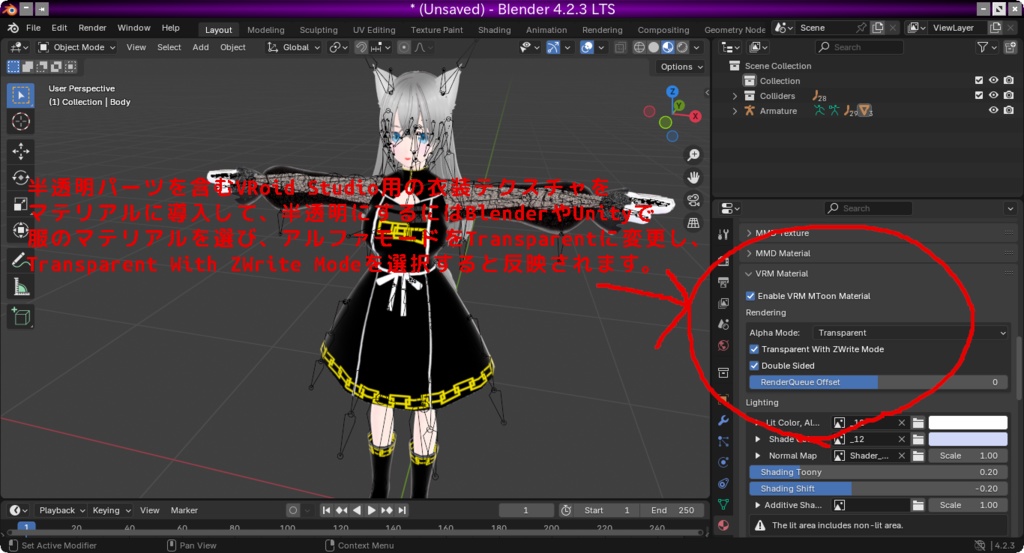Open the Object Data properties tab
Screen dimensions: 1024x553
(x=723, y=504)
